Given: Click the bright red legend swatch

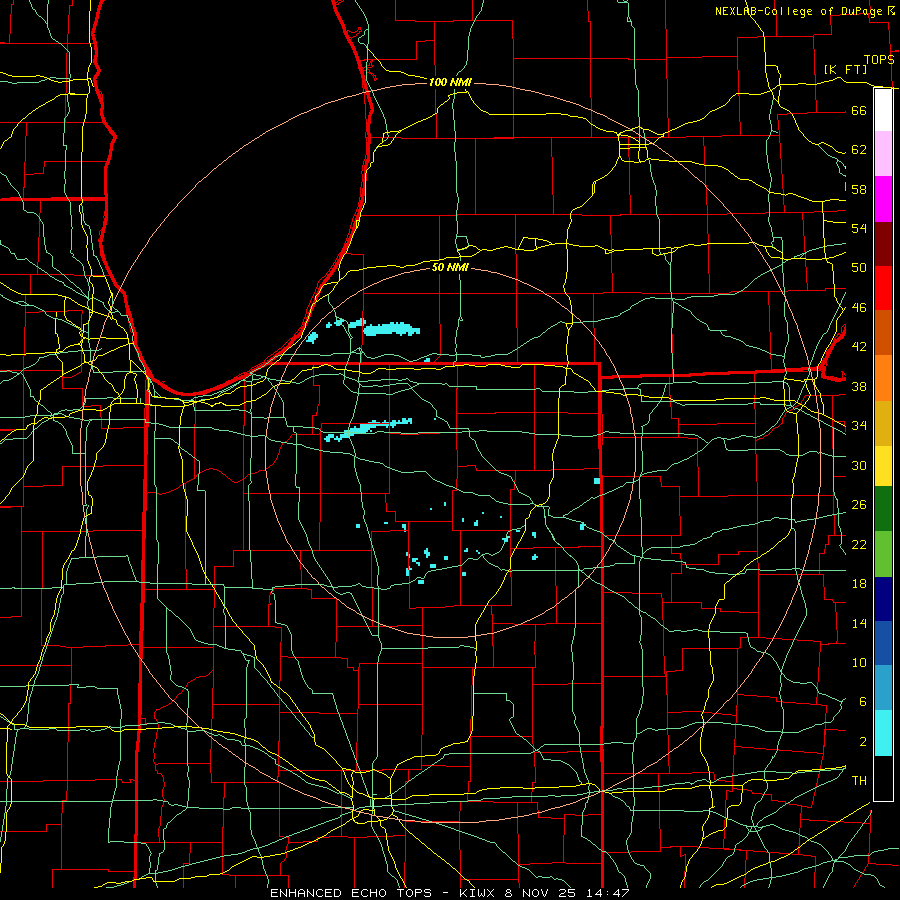Looking at the screenshot, I should (x=883, y=288).
